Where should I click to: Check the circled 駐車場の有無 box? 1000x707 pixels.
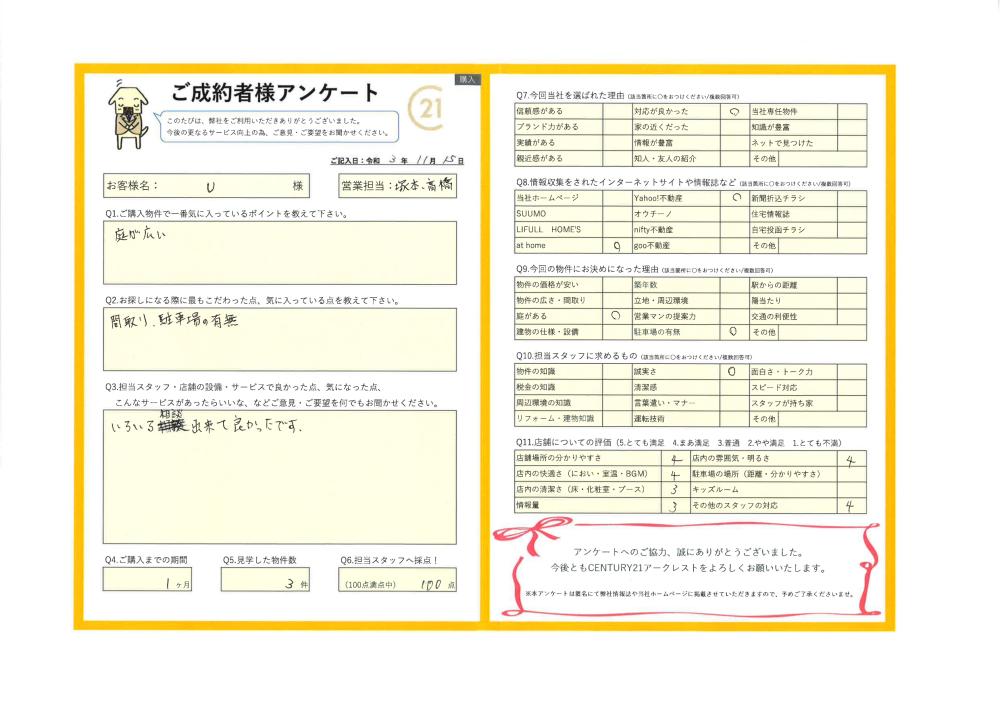734,331
